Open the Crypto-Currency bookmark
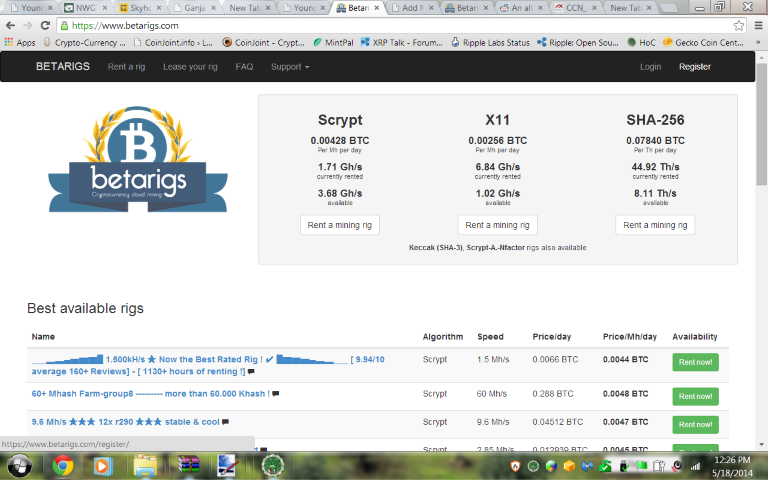Image resolution: width=768 pixels, height=480 pixels. (84, 43)
